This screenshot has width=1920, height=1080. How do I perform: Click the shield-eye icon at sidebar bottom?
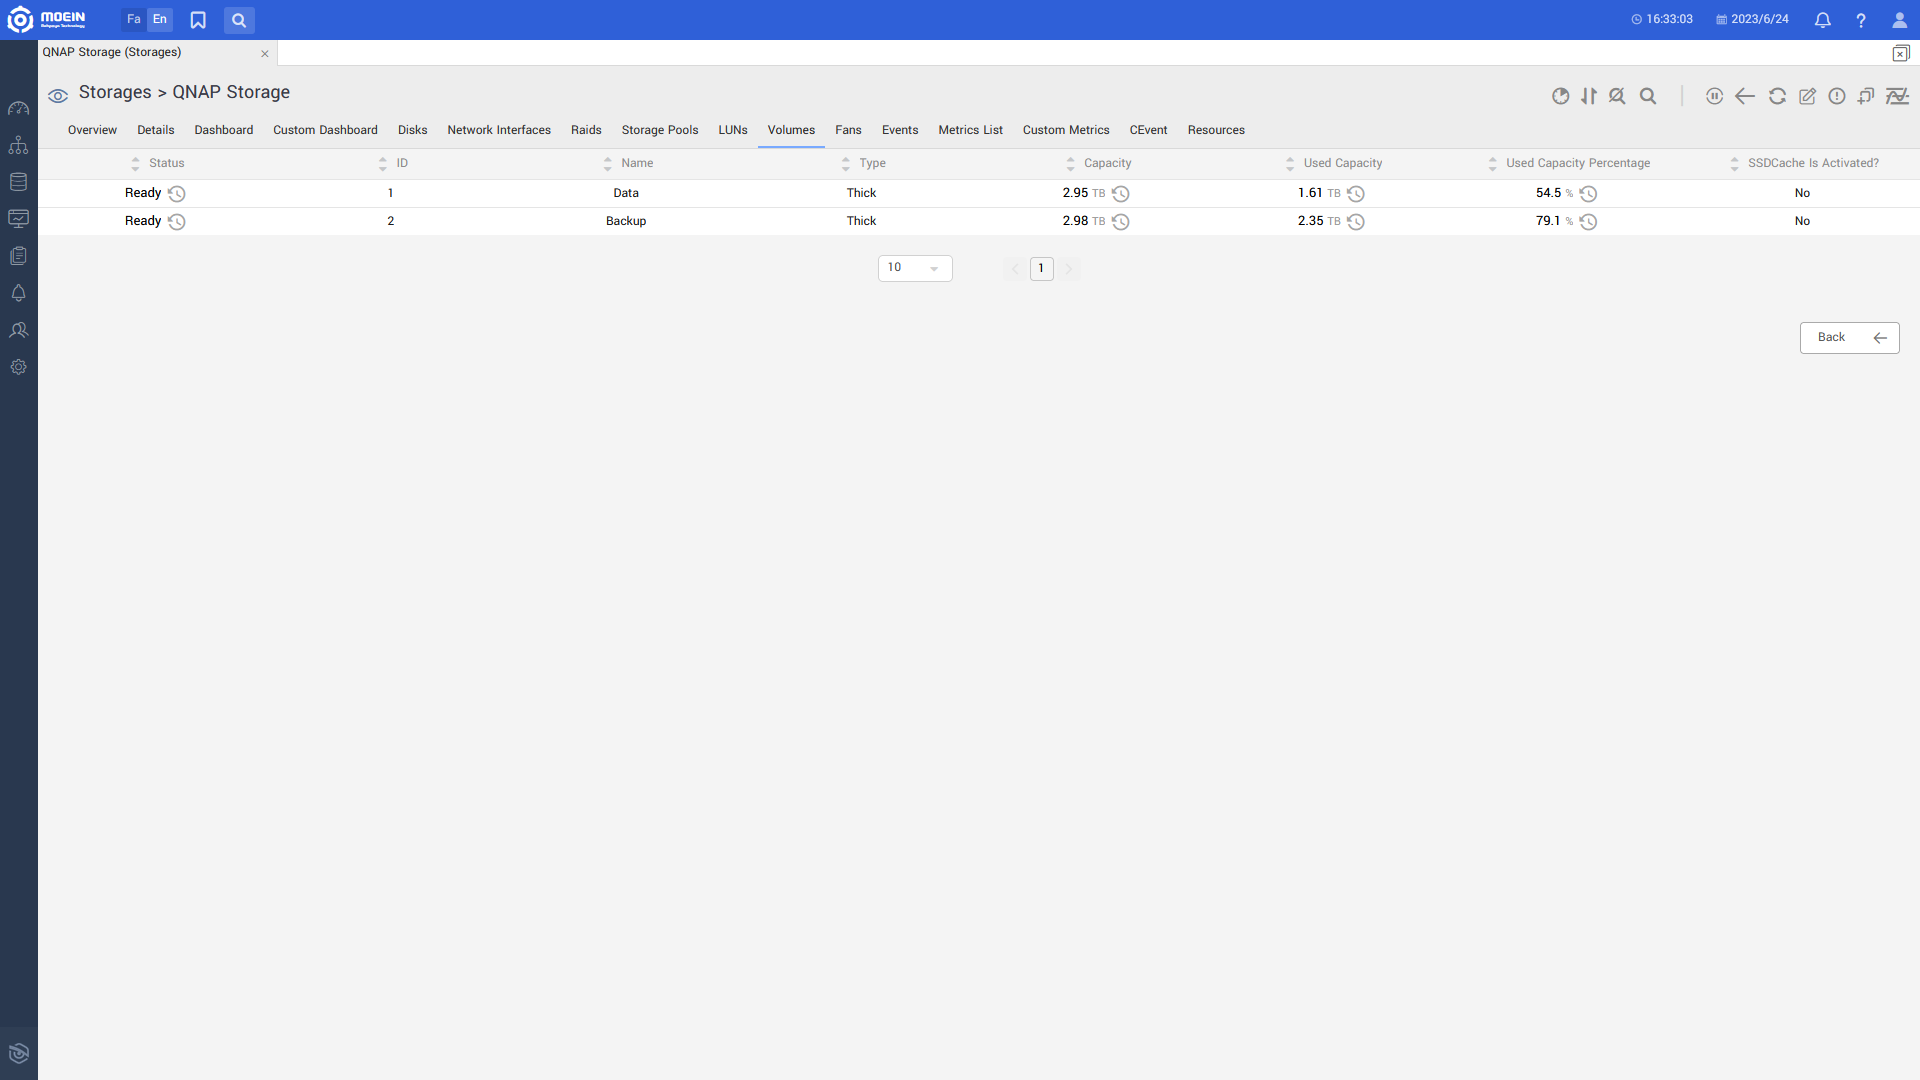(18, 1053)
